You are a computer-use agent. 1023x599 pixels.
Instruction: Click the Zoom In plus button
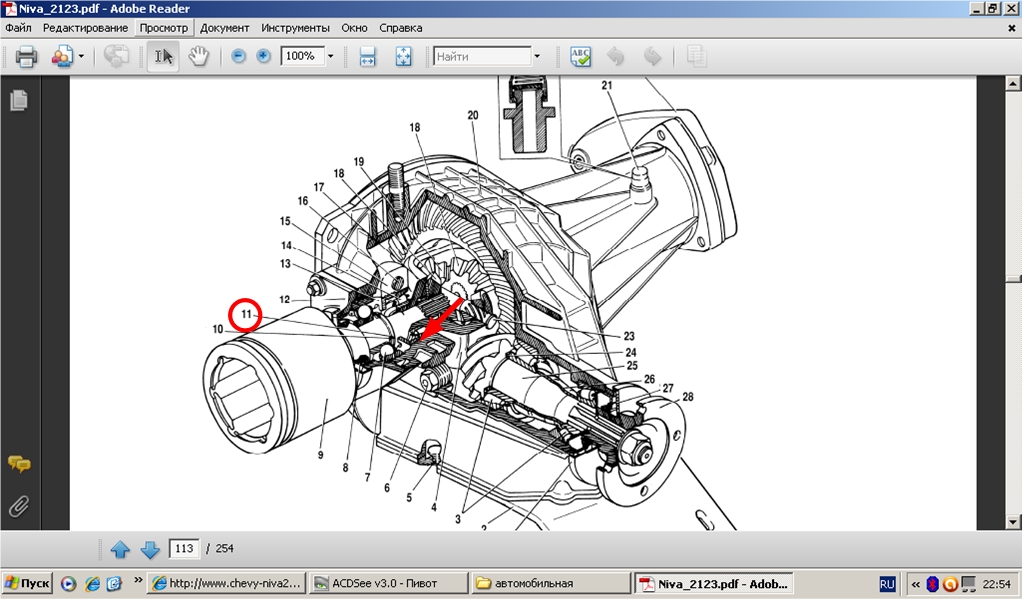tap(263, 57)
